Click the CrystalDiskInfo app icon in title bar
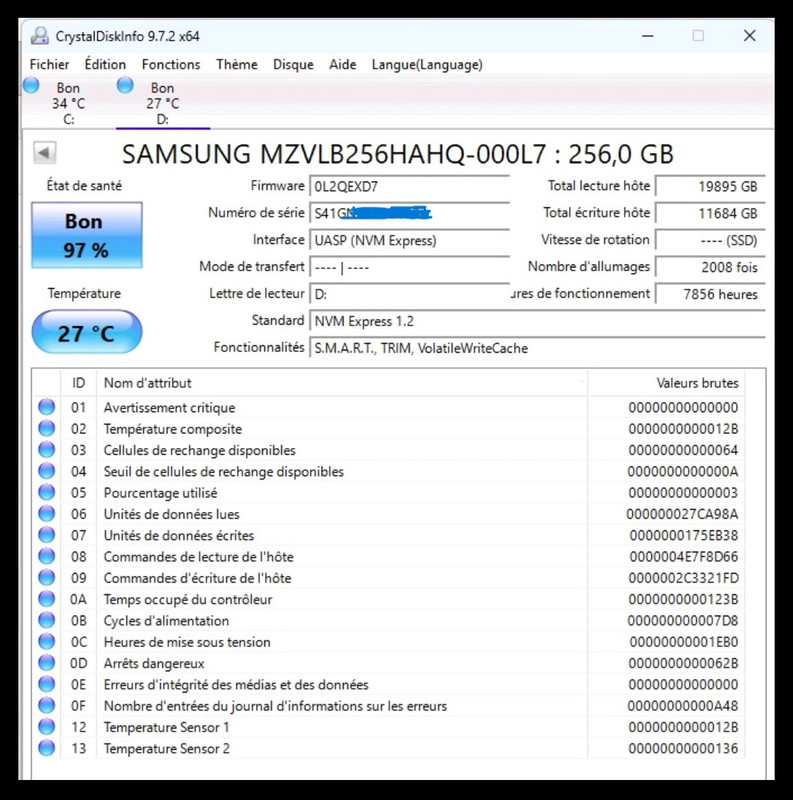Screen dimensions: 793x800 click(x=39, y=36)
